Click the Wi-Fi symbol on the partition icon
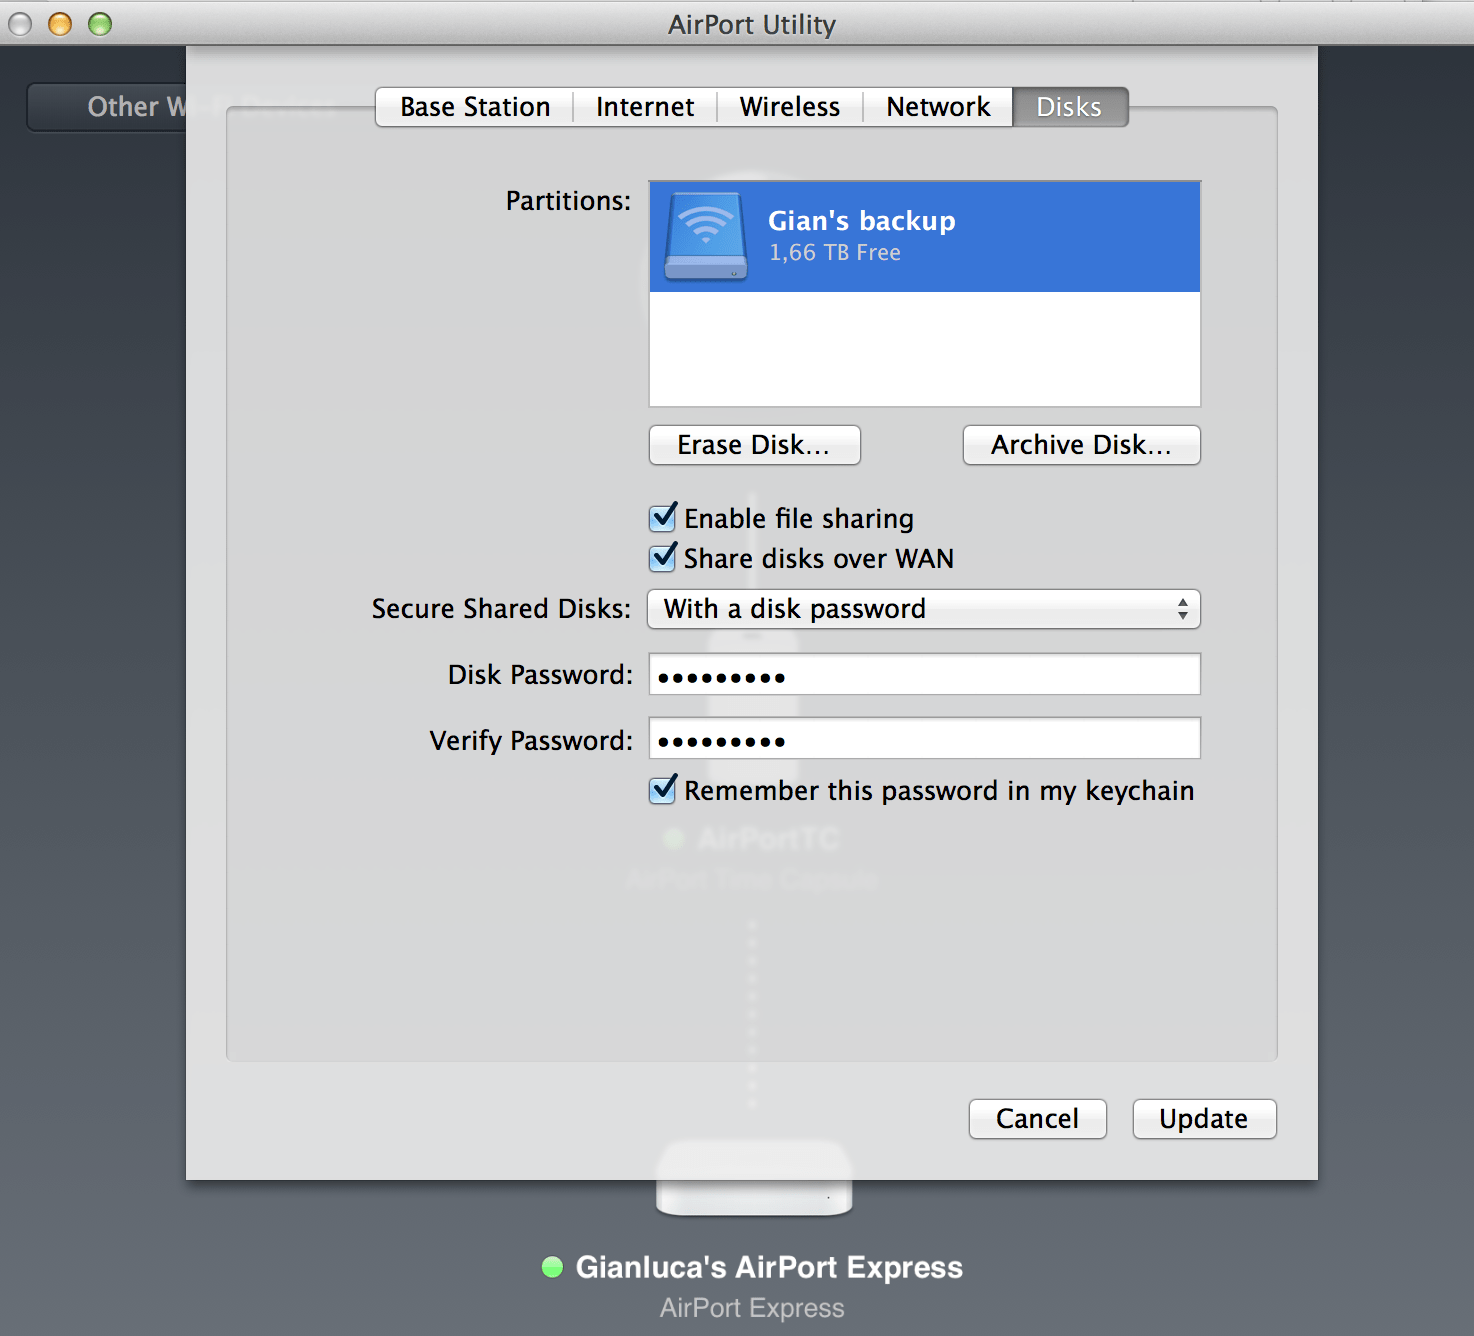Viewport: 1474px width, 1336px height. pyautogui.click(x=703, y=222)
